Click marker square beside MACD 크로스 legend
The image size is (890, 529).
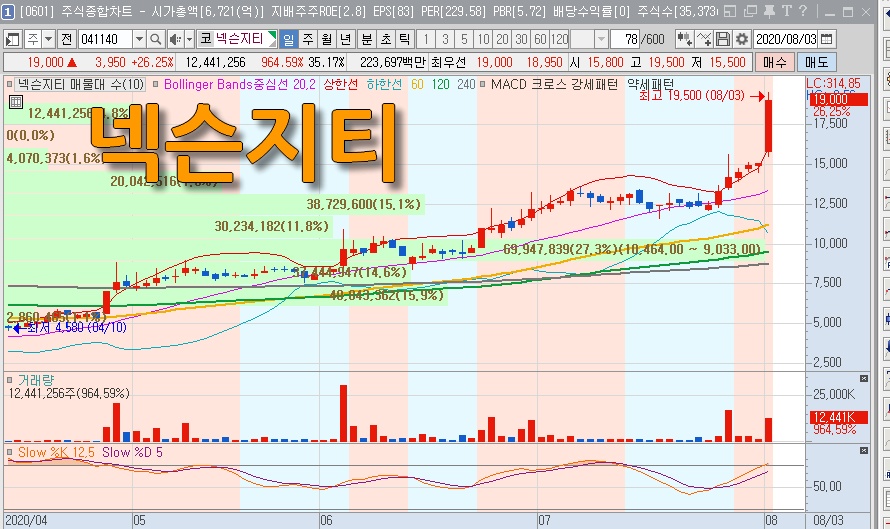[482, 85]
